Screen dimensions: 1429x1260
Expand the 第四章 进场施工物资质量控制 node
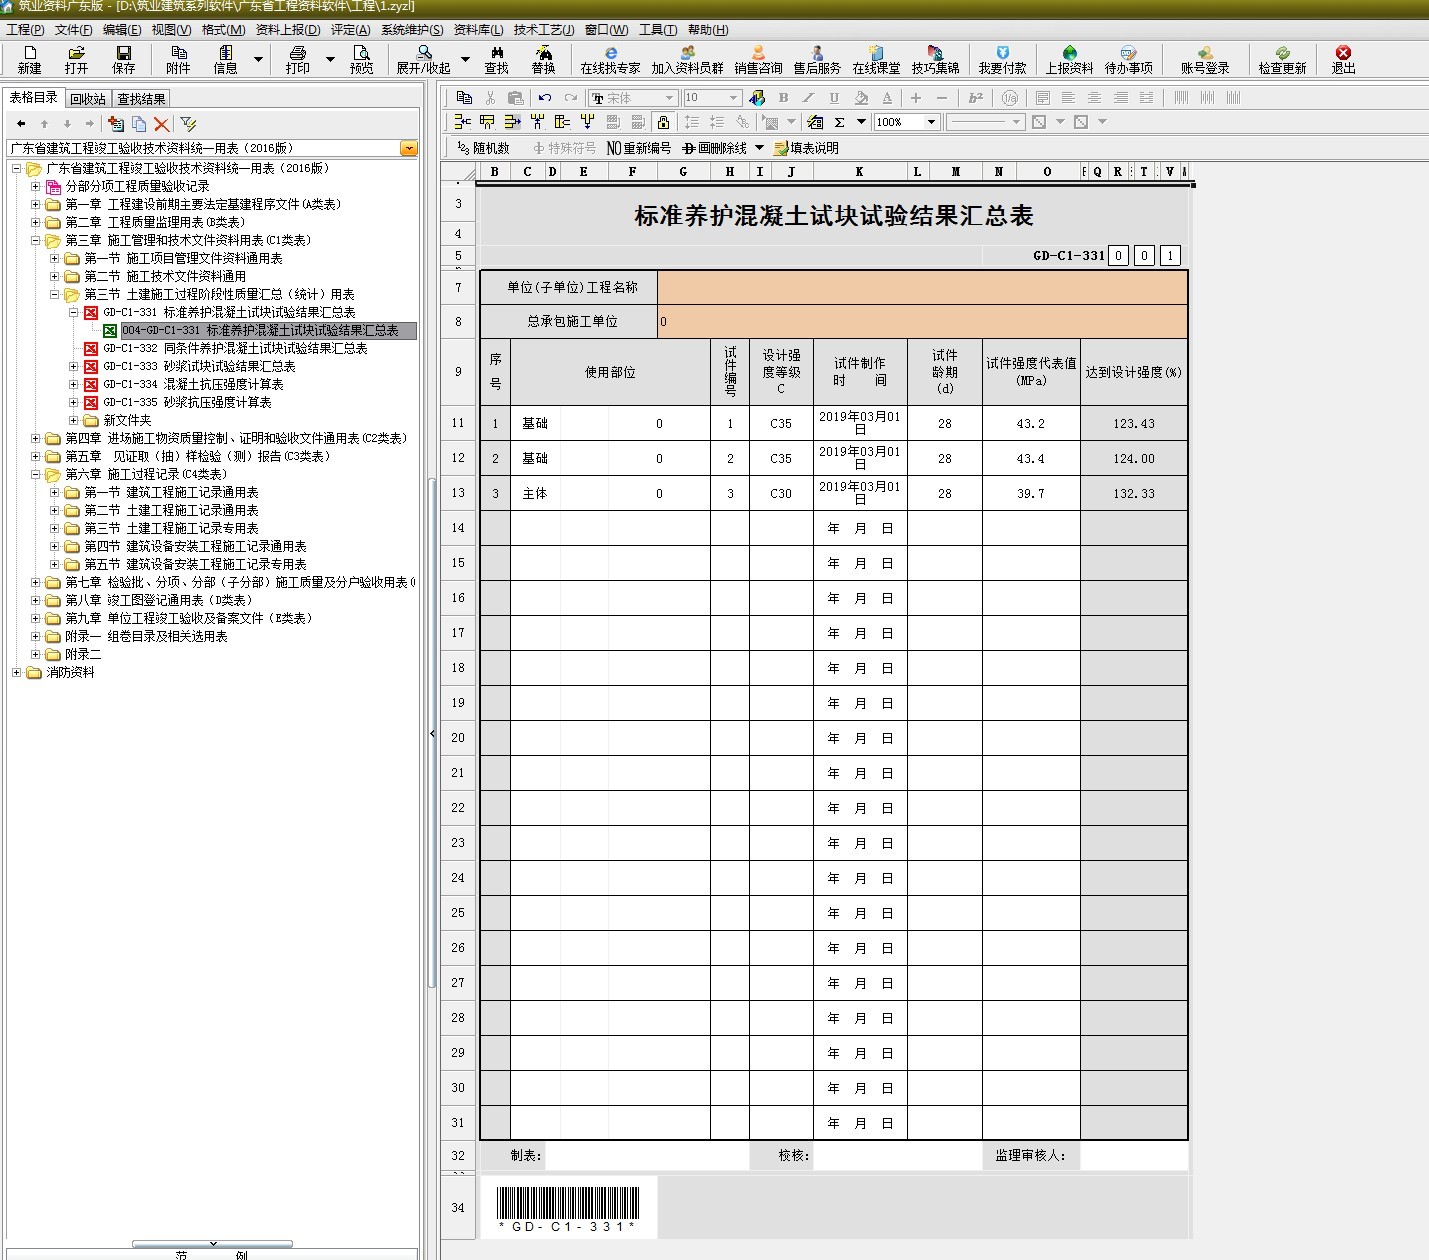coord(36,438)
